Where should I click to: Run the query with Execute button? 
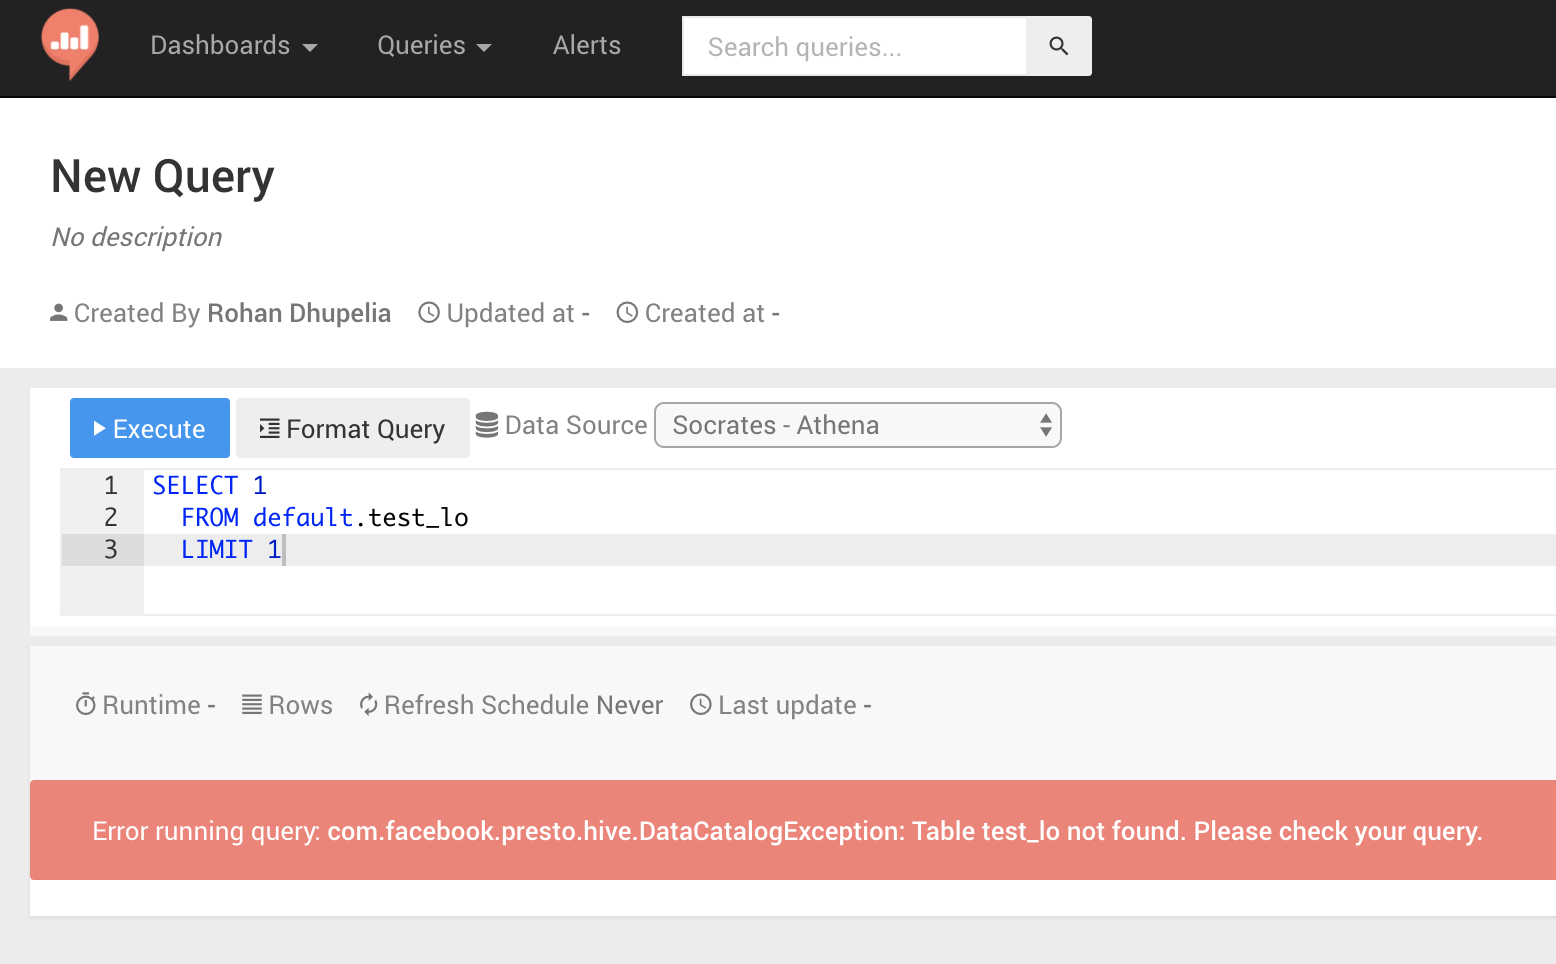[x=150, y=428]
